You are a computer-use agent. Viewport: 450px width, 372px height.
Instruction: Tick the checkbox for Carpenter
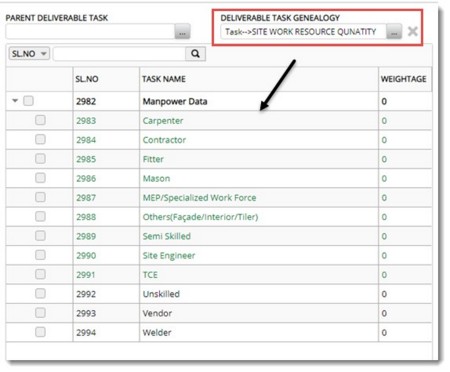[40, 120]
